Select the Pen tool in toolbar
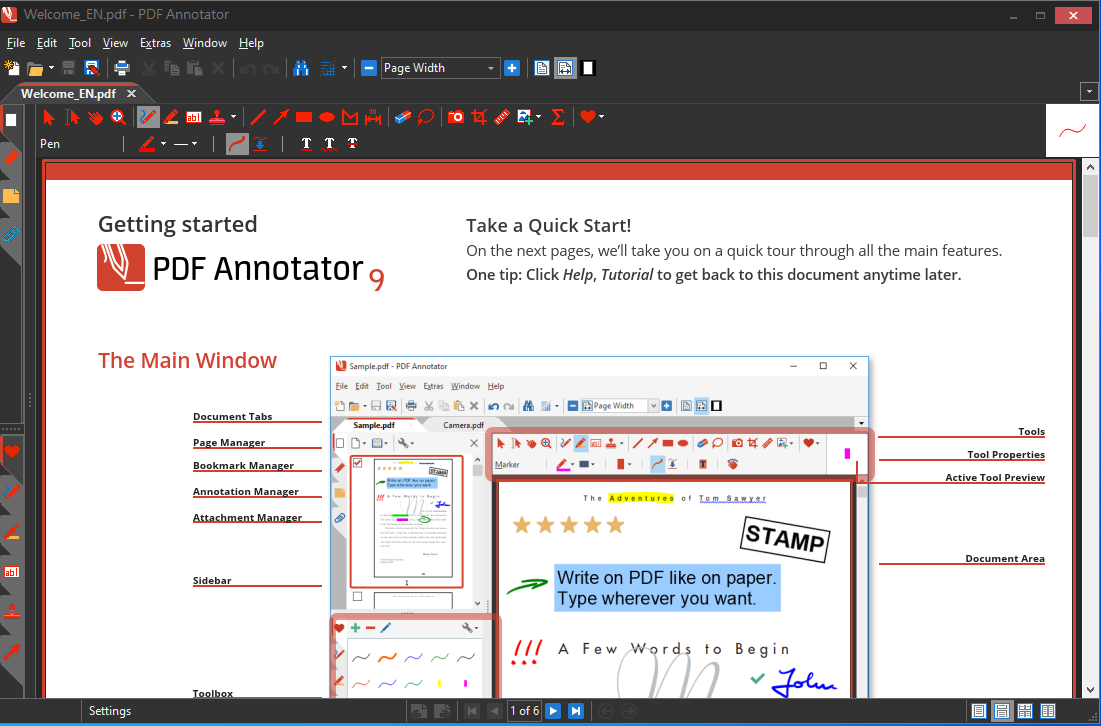 coord(147,117)
